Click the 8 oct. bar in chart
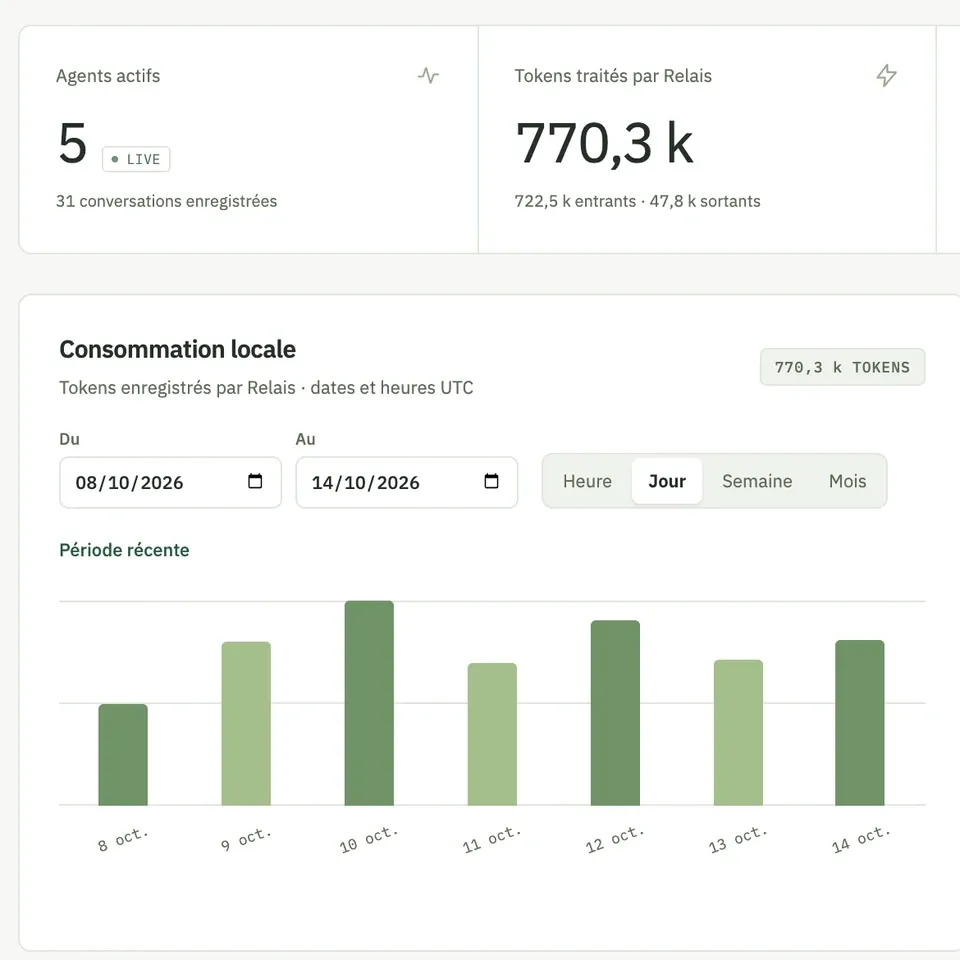960x960 pixels. point(123,754)
